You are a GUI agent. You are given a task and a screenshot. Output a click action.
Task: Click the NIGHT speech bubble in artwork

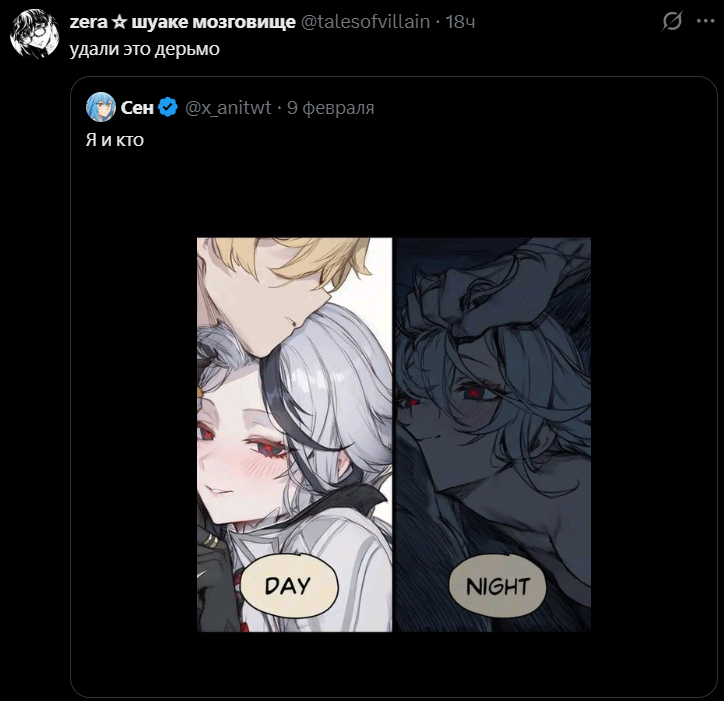[x=498, y=587]
